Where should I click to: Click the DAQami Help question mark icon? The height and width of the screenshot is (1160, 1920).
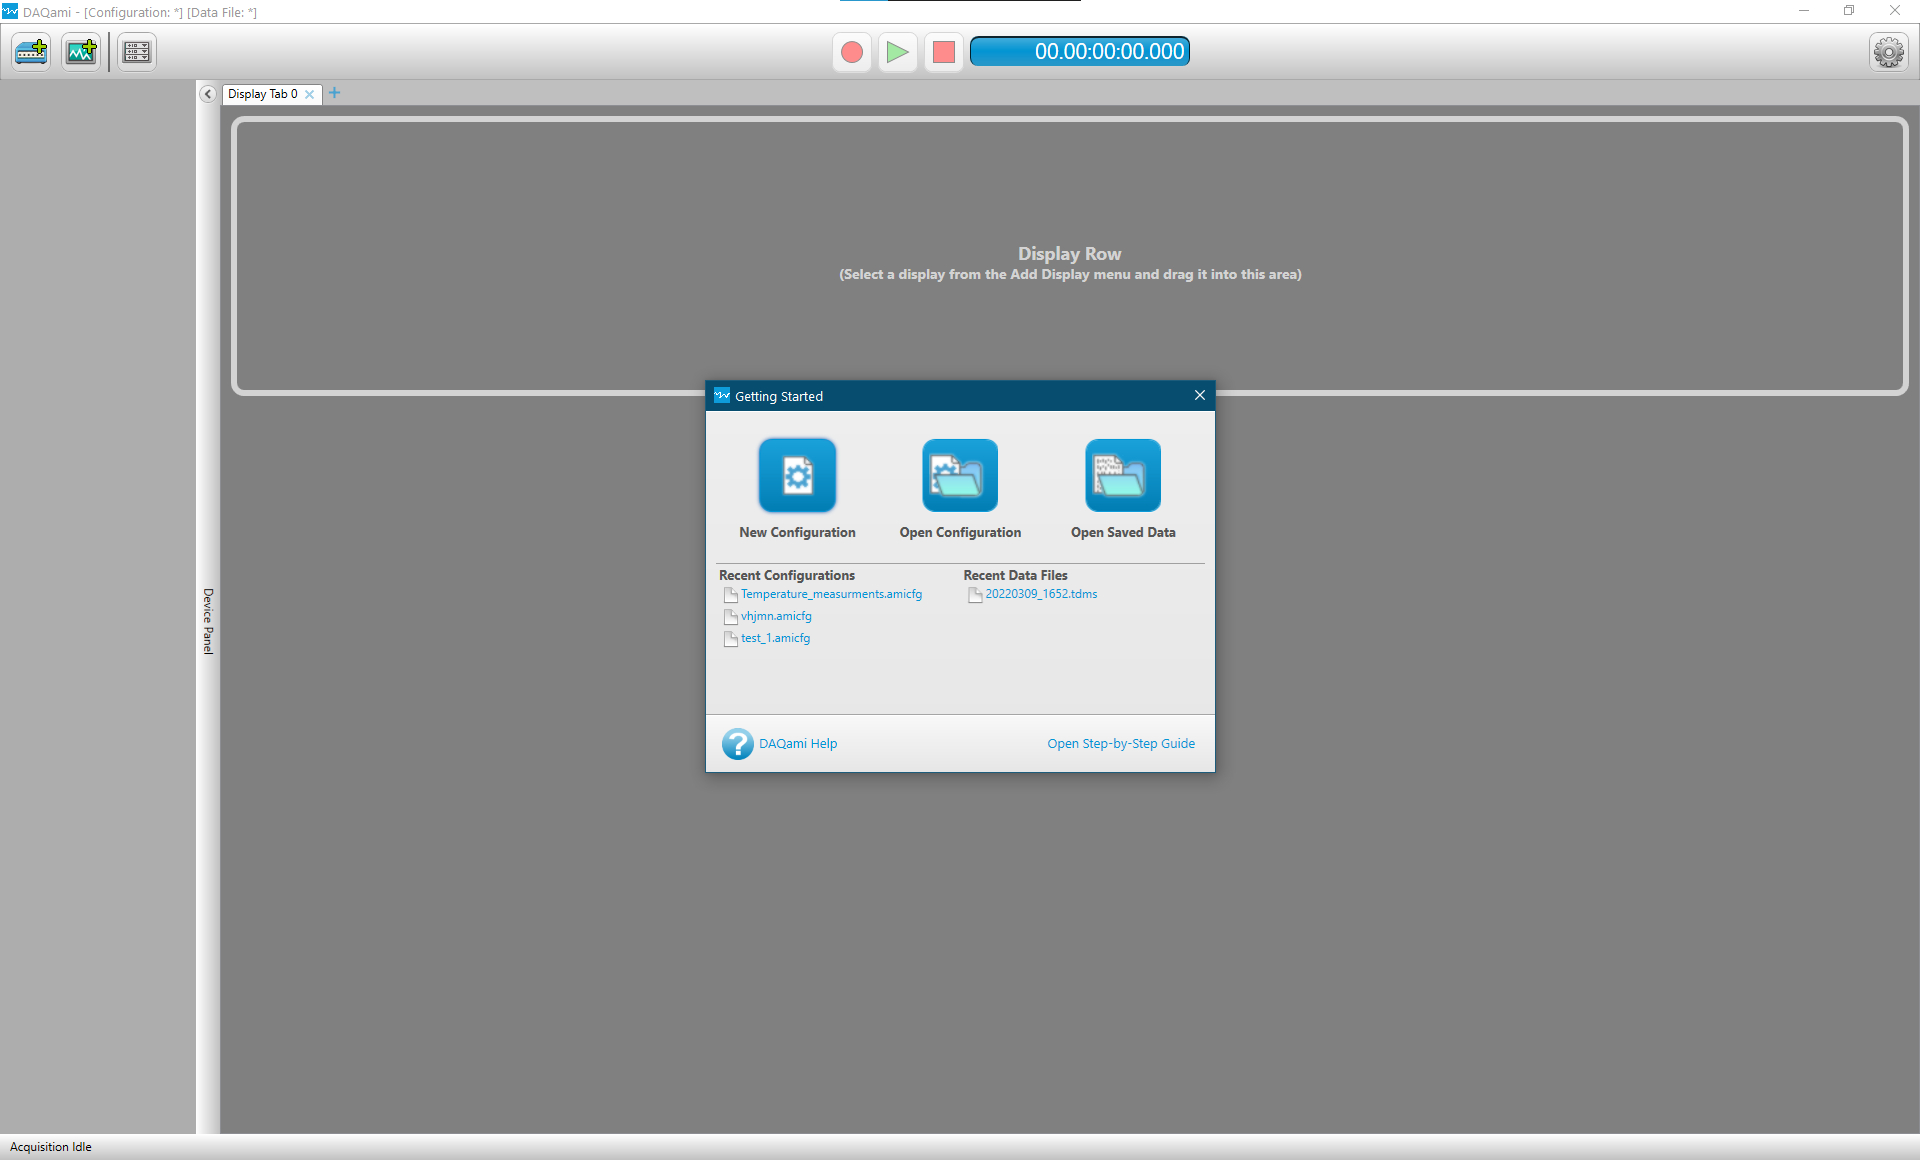tap(738, 744)
